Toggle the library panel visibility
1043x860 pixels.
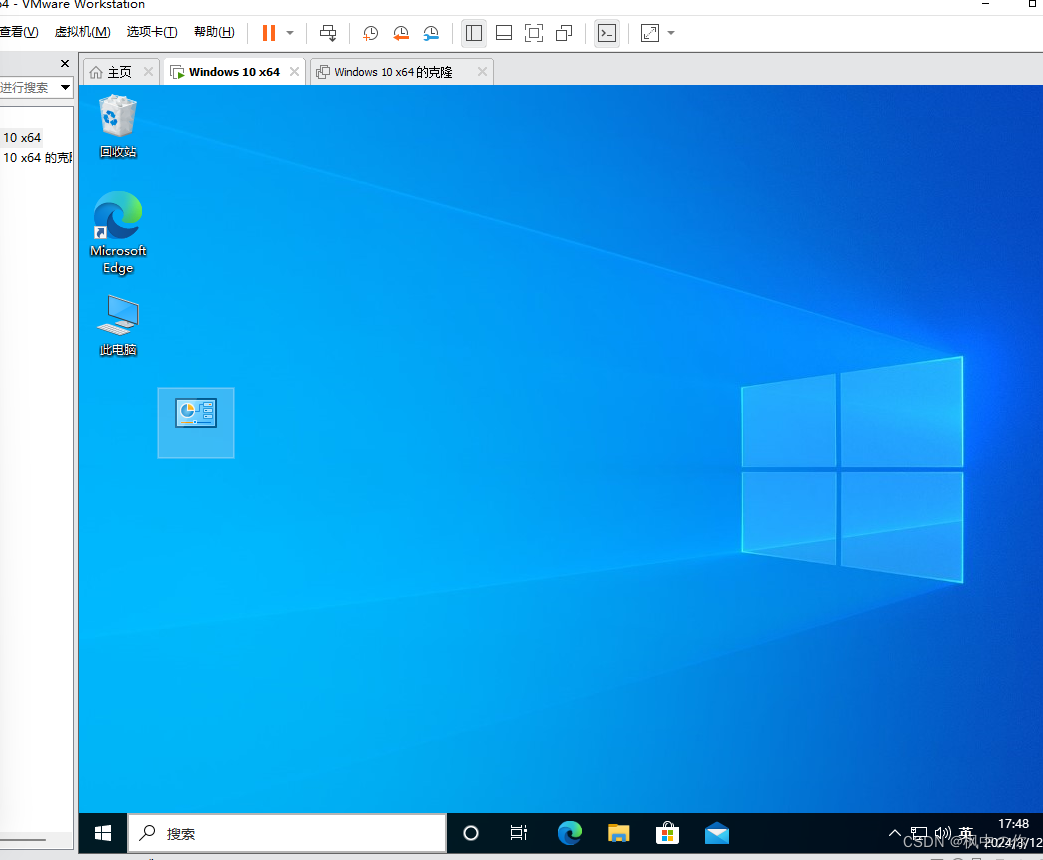click(473, 32)
